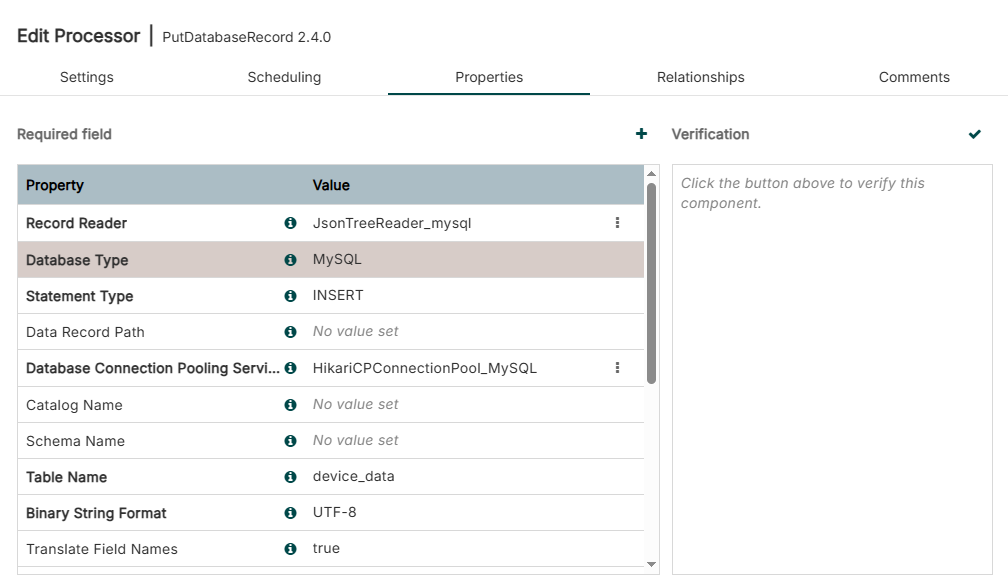Click info icon beside Database Type

(290, 260)
